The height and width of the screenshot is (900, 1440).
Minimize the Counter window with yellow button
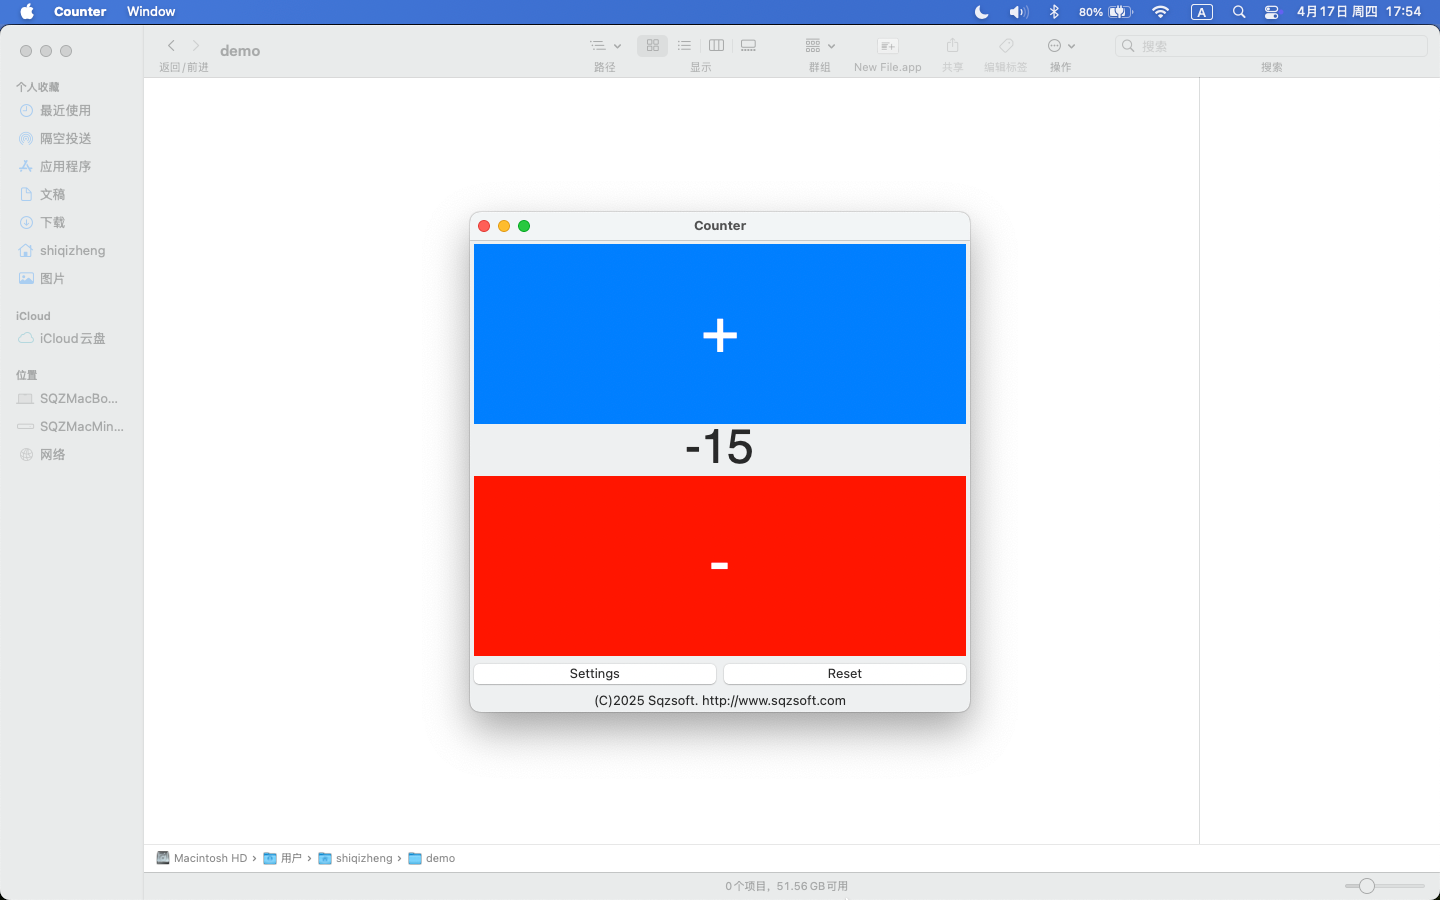click(x=504, y=226)
